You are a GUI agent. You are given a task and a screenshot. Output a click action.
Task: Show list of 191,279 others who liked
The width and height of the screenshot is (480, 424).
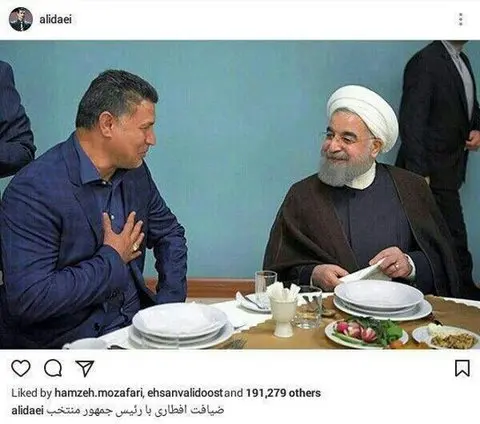[283, 393]
